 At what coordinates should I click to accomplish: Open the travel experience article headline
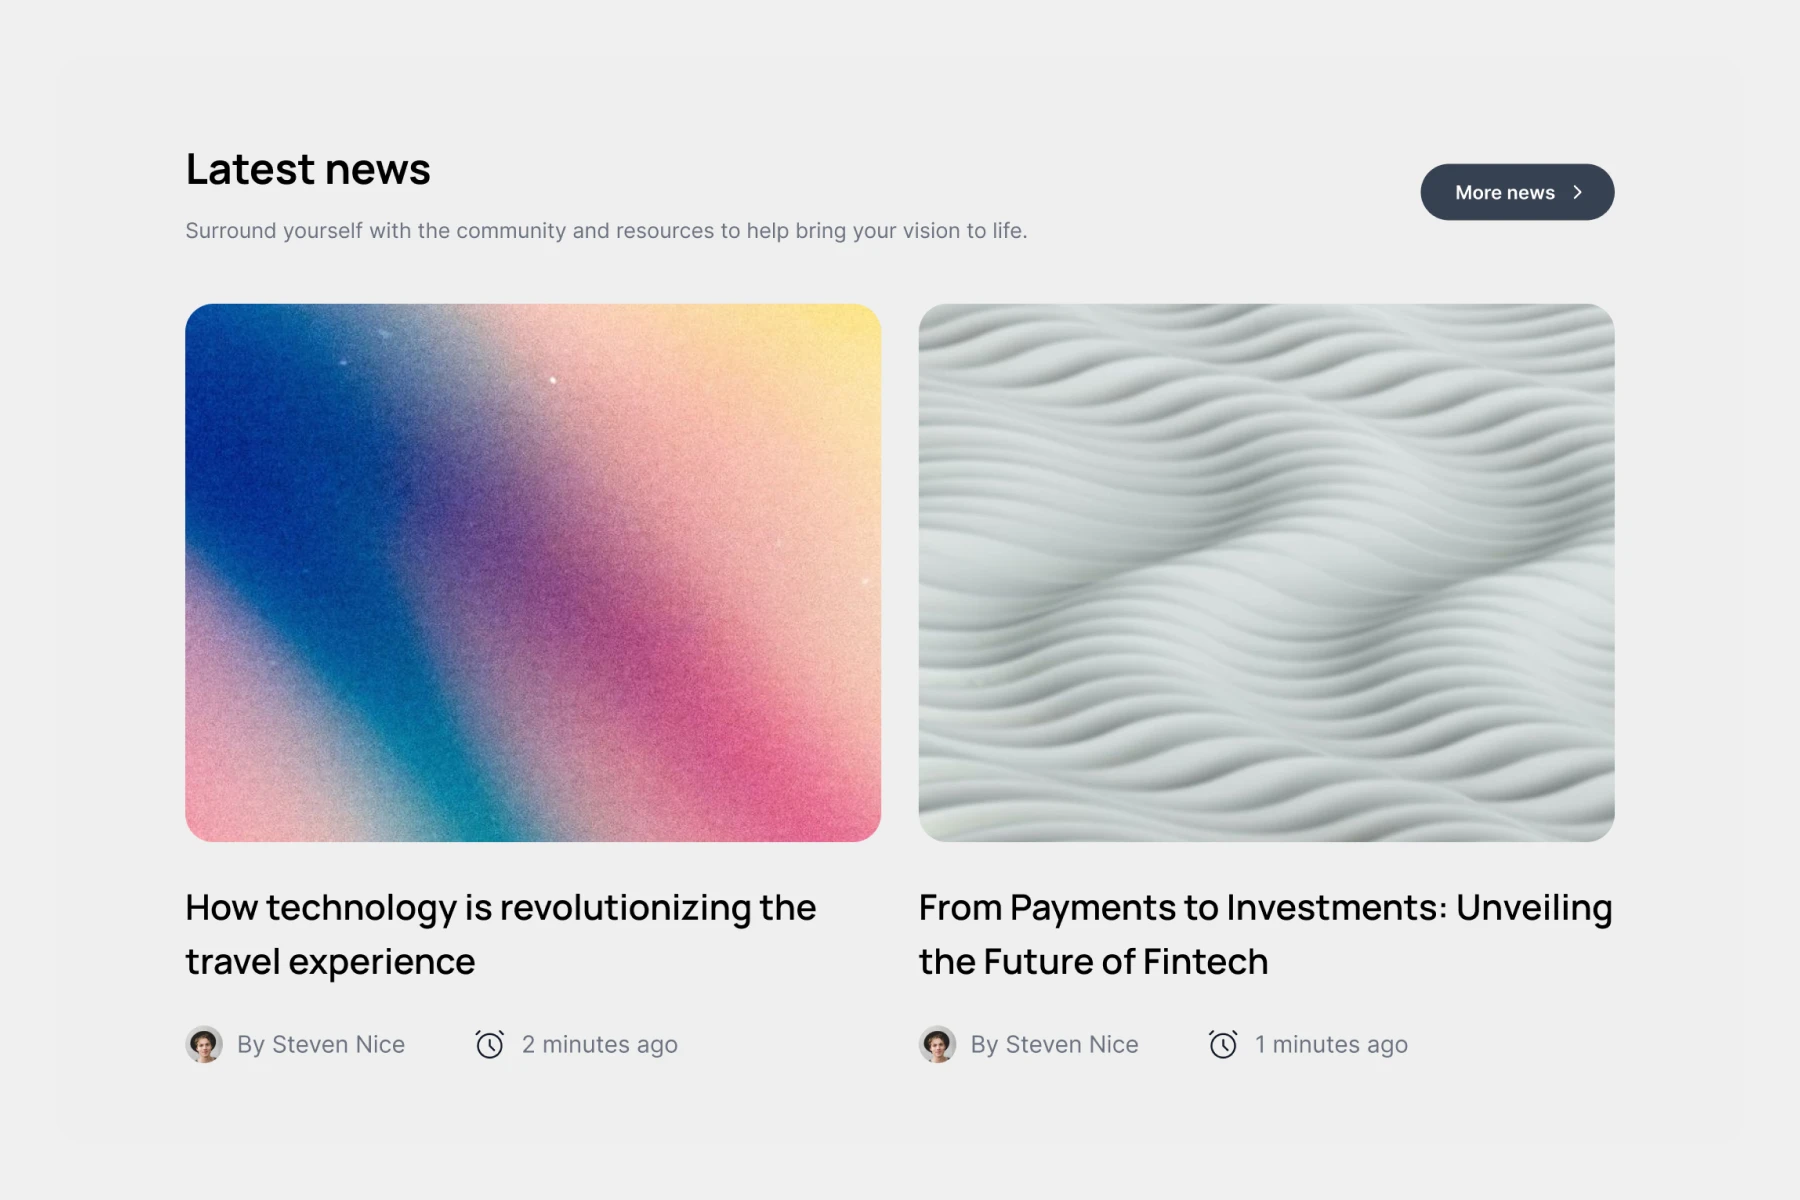[x=501, y=934]
